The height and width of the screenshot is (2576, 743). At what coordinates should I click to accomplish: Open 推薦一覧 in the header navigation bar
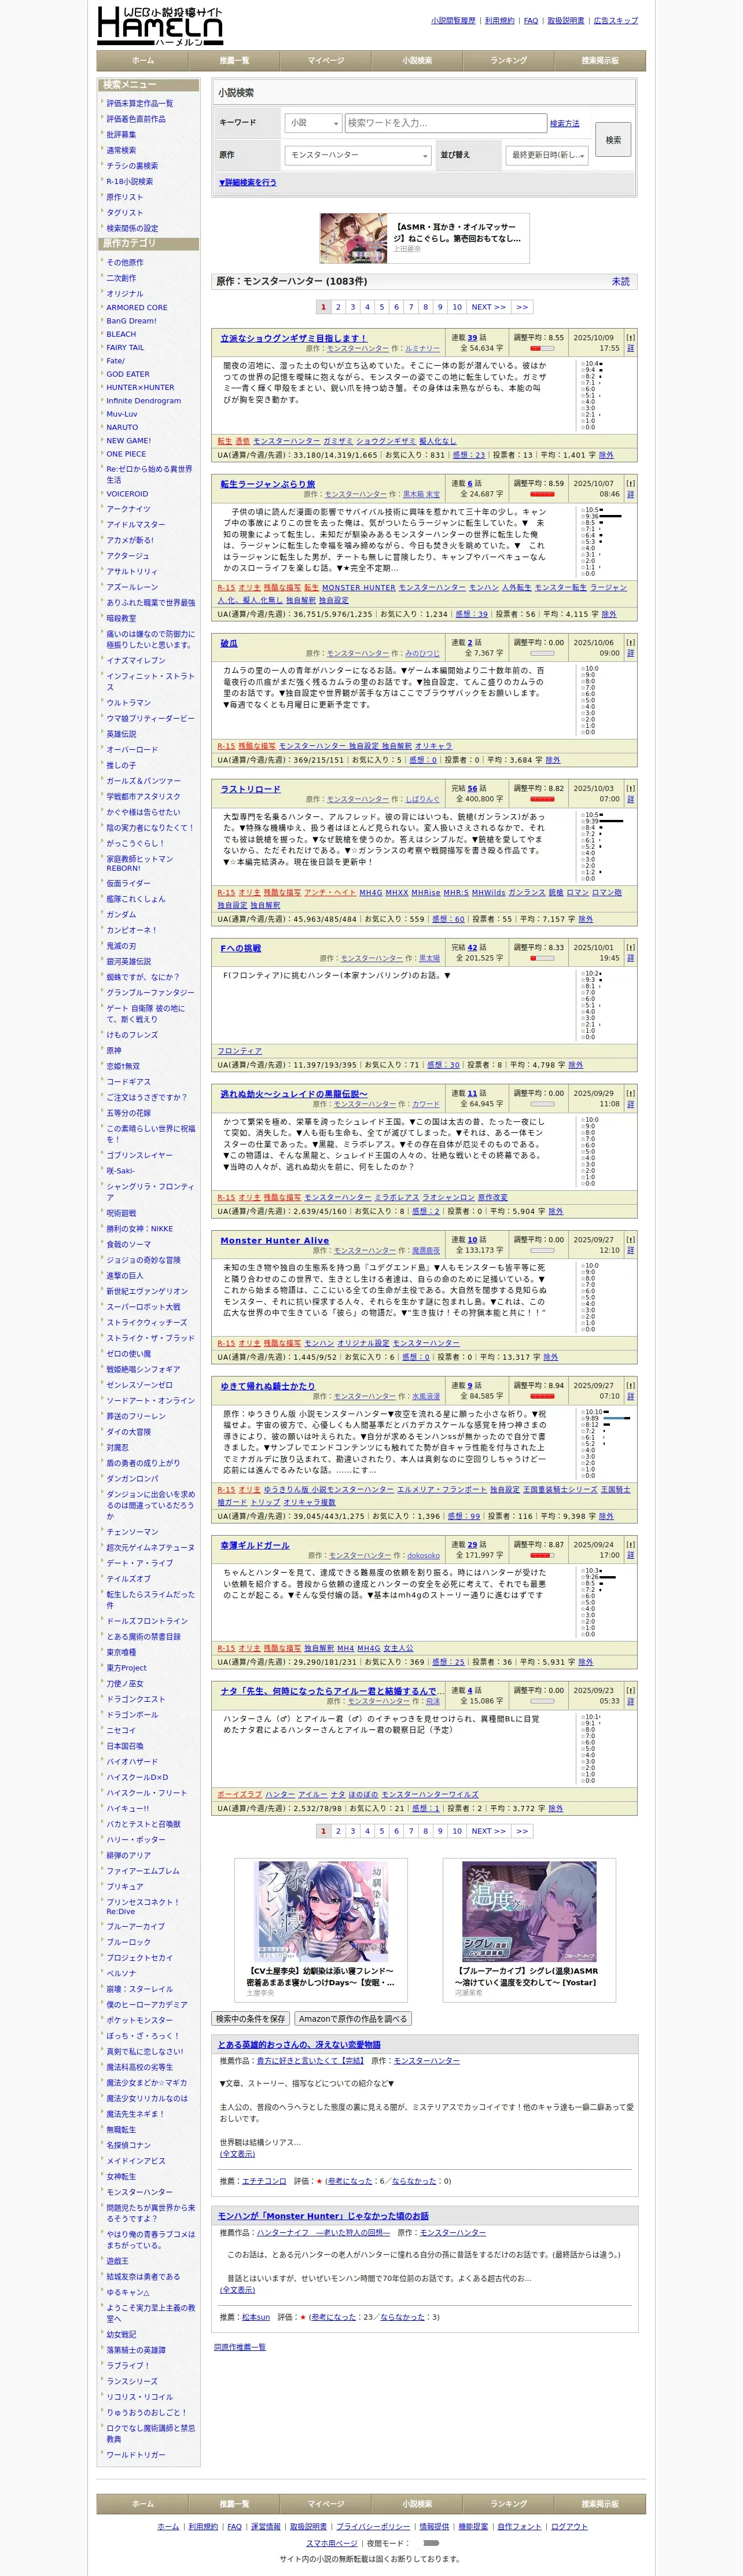pos(234,61)
